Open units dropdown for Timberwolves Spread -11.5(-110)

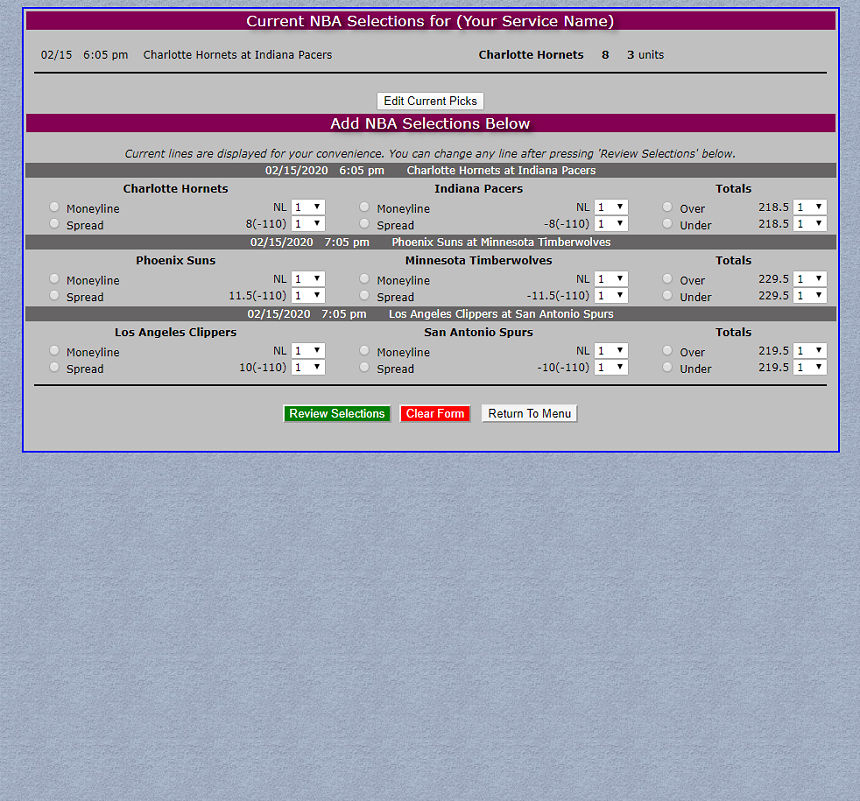click(x=611, y=296)
